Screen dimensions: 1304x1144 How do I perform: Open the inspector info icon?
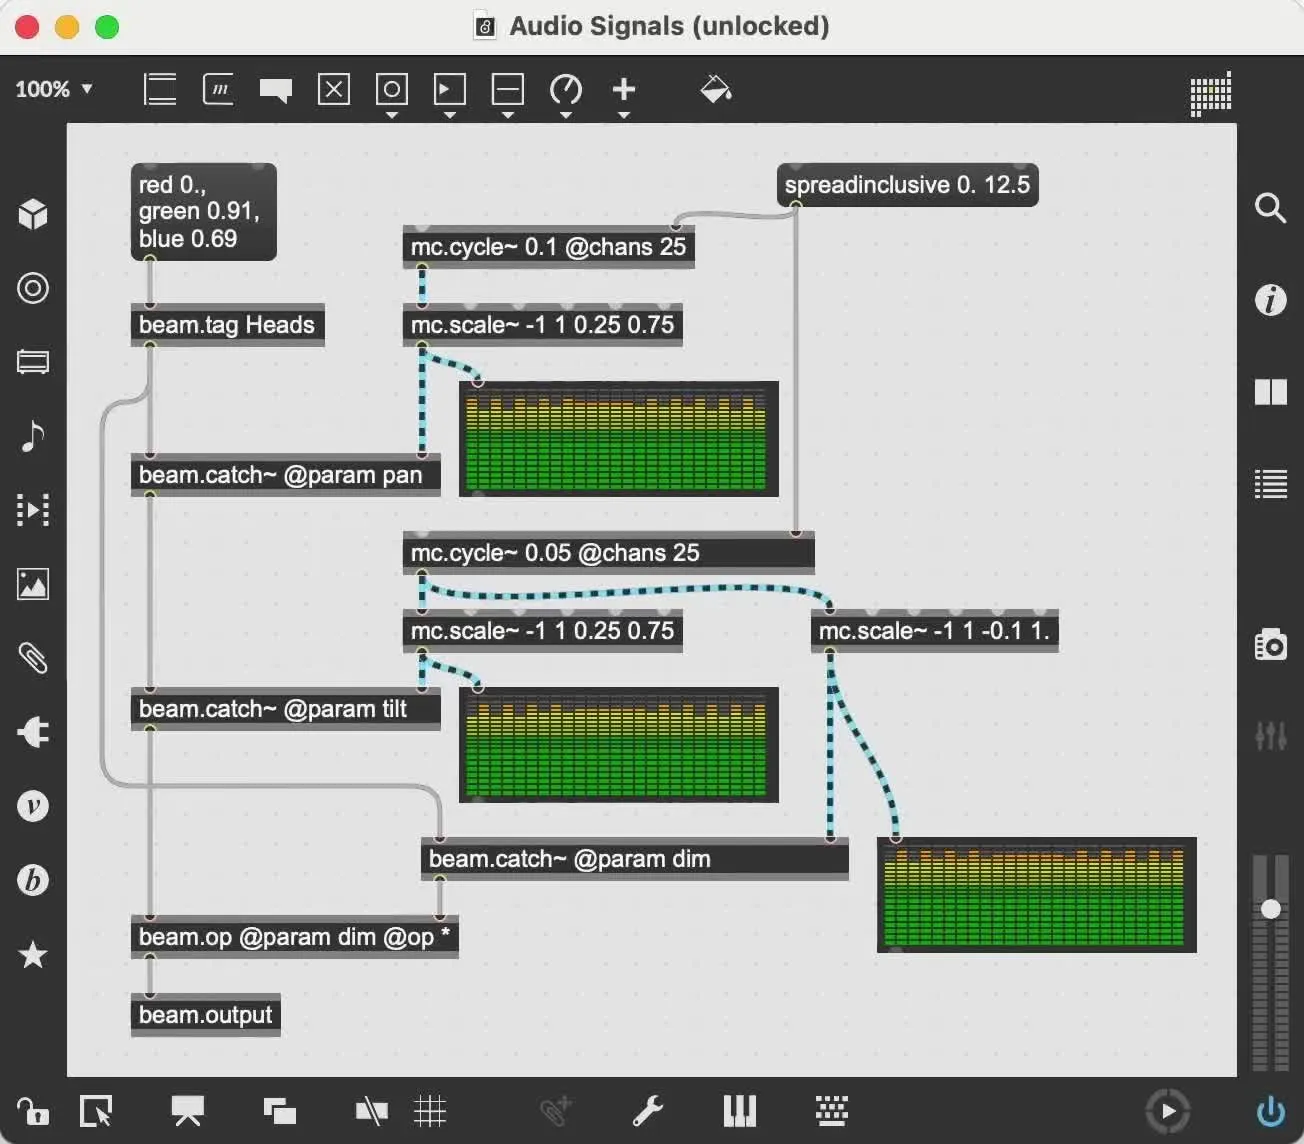pos(1270,300)
